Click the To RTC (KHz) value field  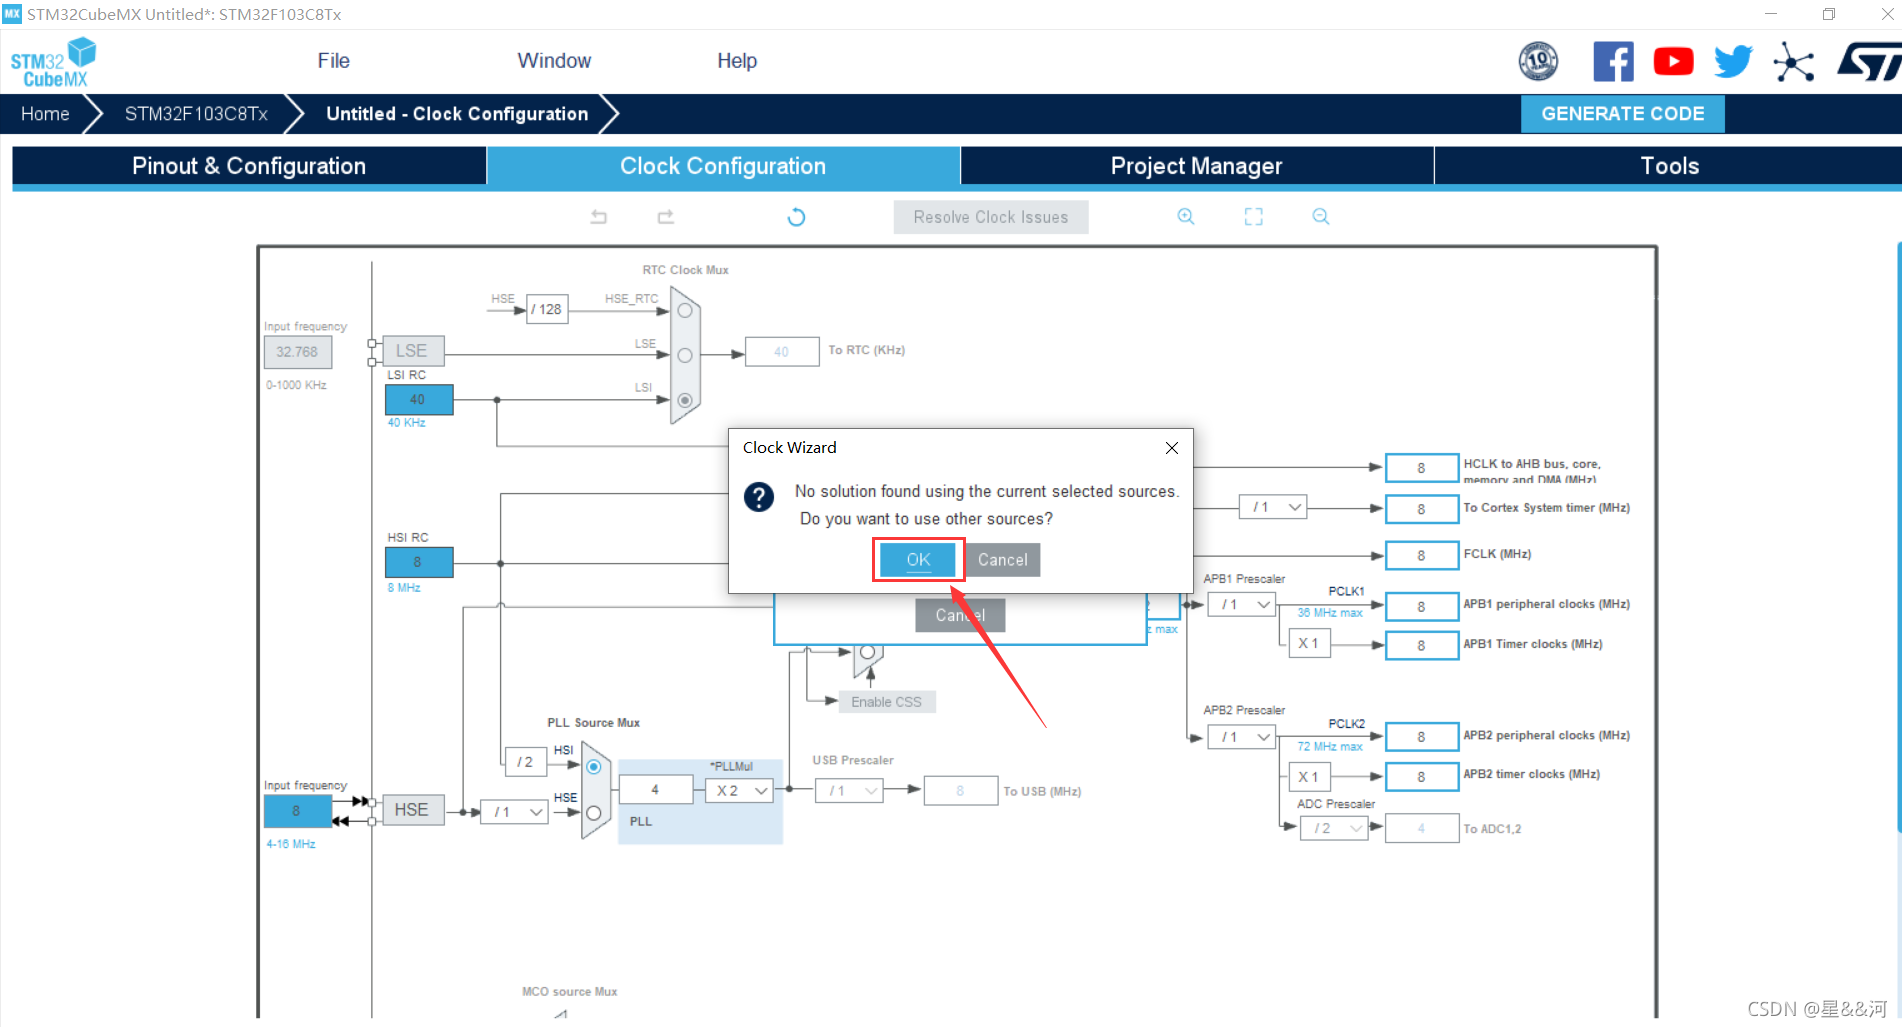tap(782, 352)
